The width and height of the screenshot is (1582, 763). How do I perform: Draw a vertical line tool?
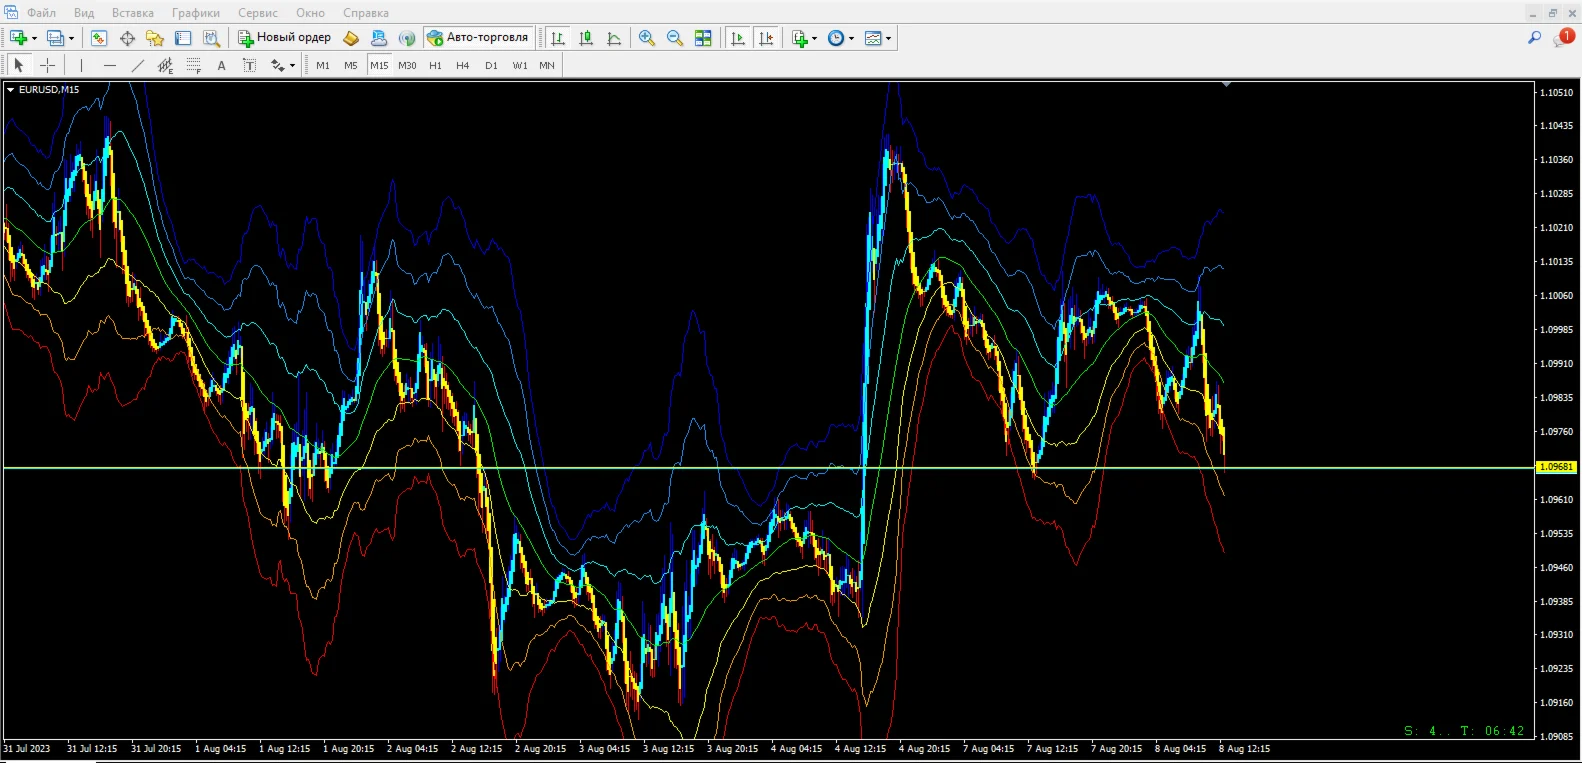(x=81, y=65)
